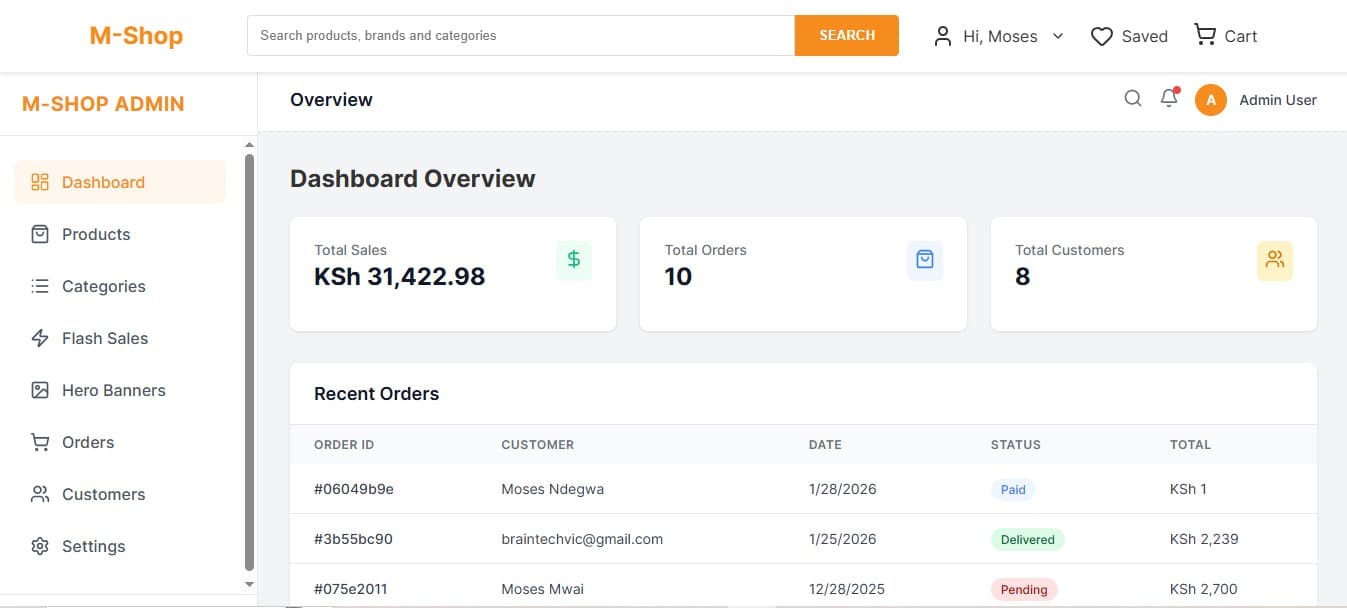Click the Saved heart icon in header

[1102, 35]
